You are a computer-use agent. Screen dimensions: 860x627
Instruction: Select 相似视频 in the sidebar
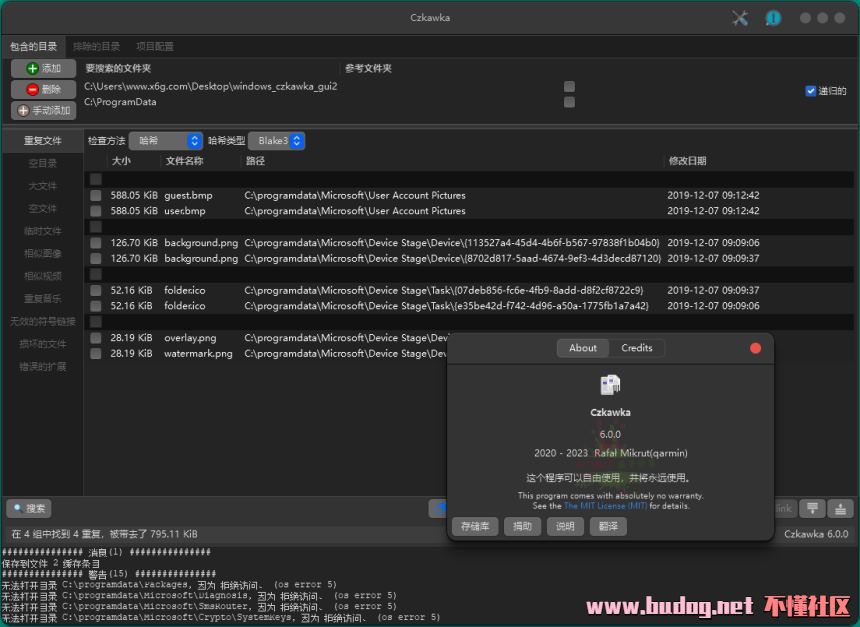[43, 276]
